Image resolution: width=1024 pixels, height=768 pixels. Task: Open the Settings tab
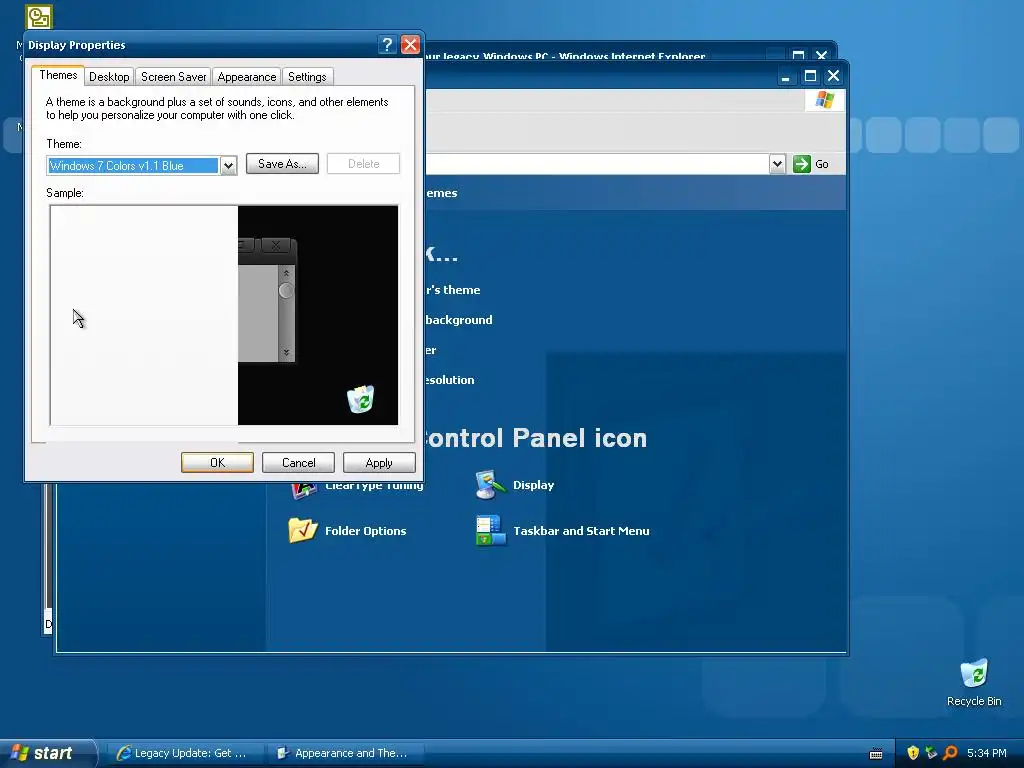(307, 77)
